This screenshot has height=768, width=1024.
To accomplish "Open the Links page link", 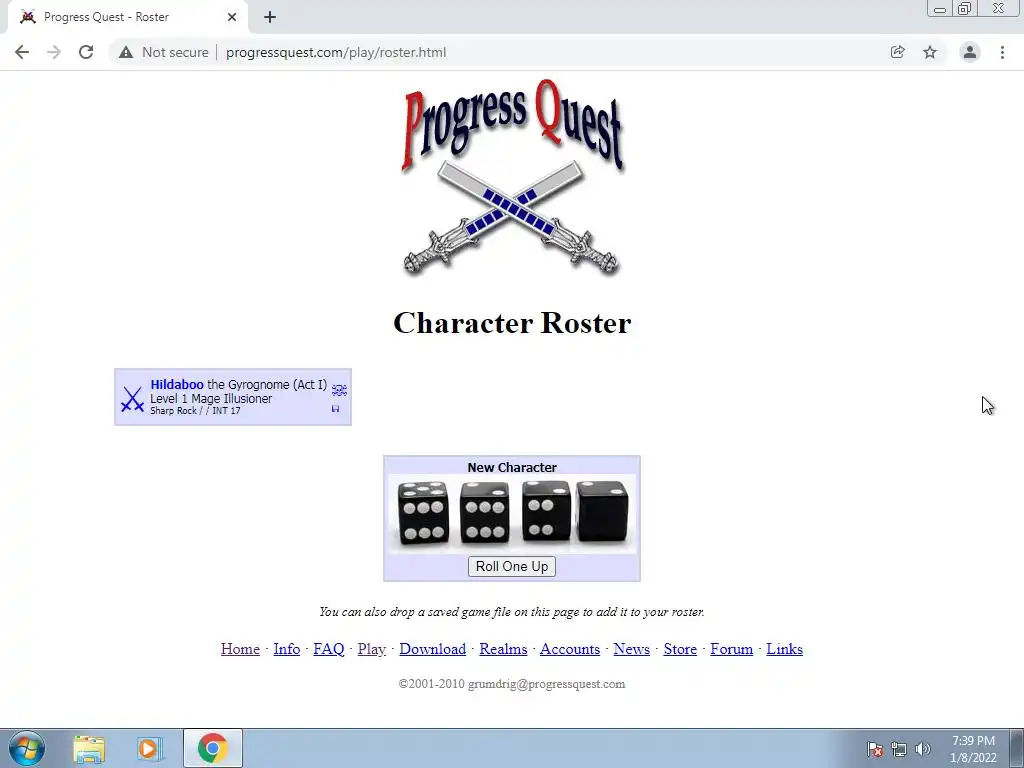I will click(784, 649).
